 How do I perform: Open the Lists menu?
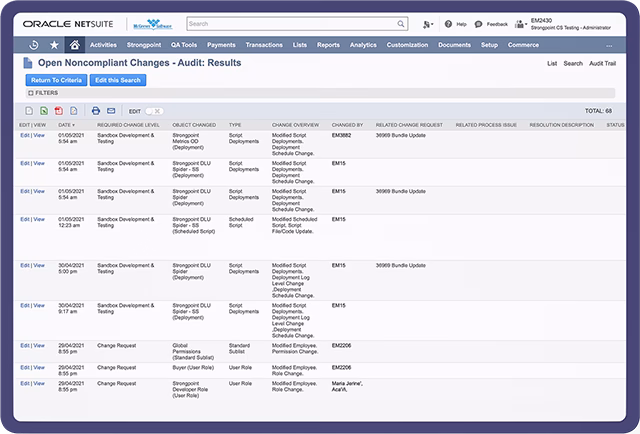300,45
